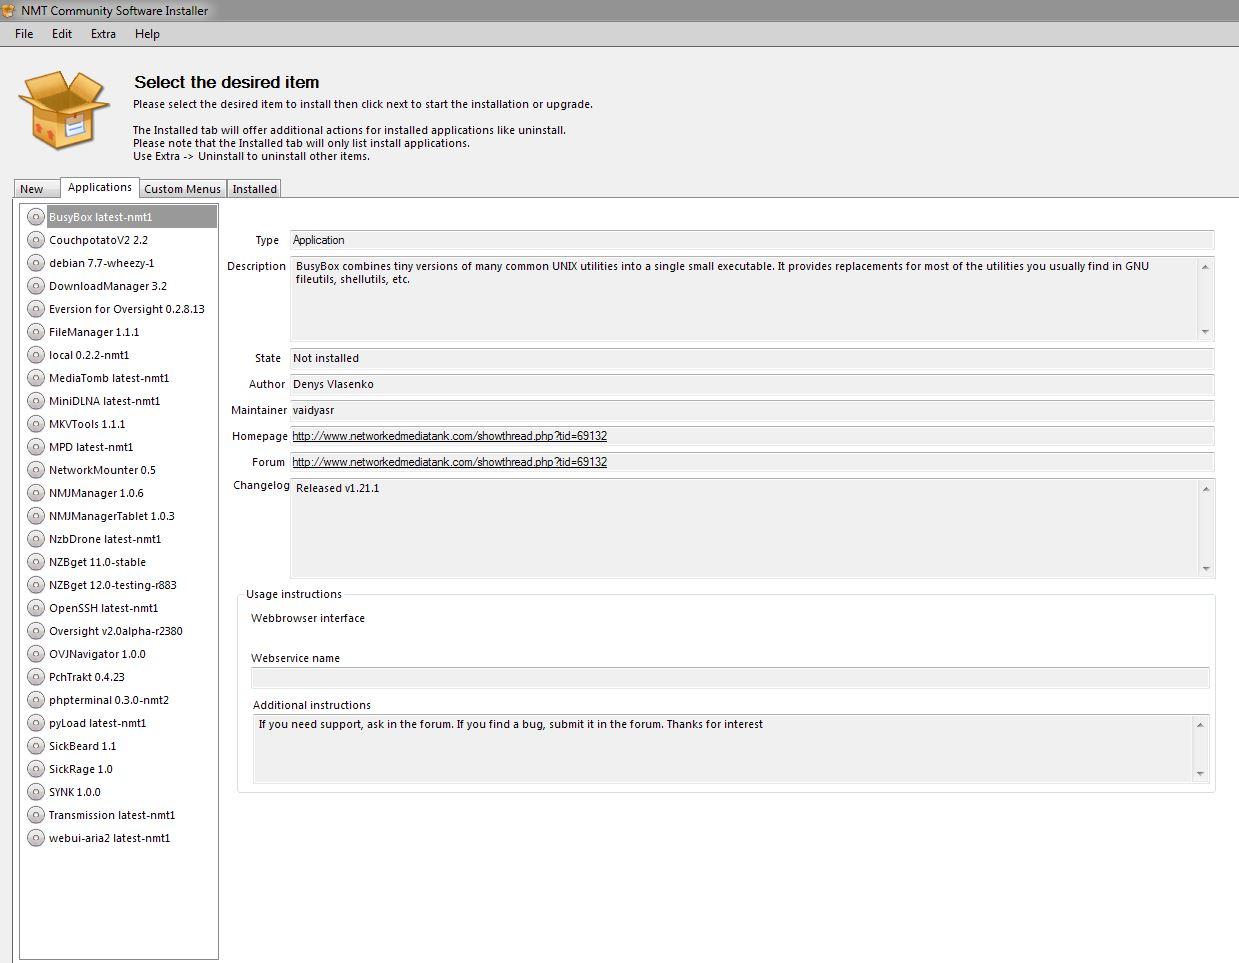Select the SickBeard 1.1 entry text
Image resolution: width=1239 pixels, height=963 pixels.
82,746
